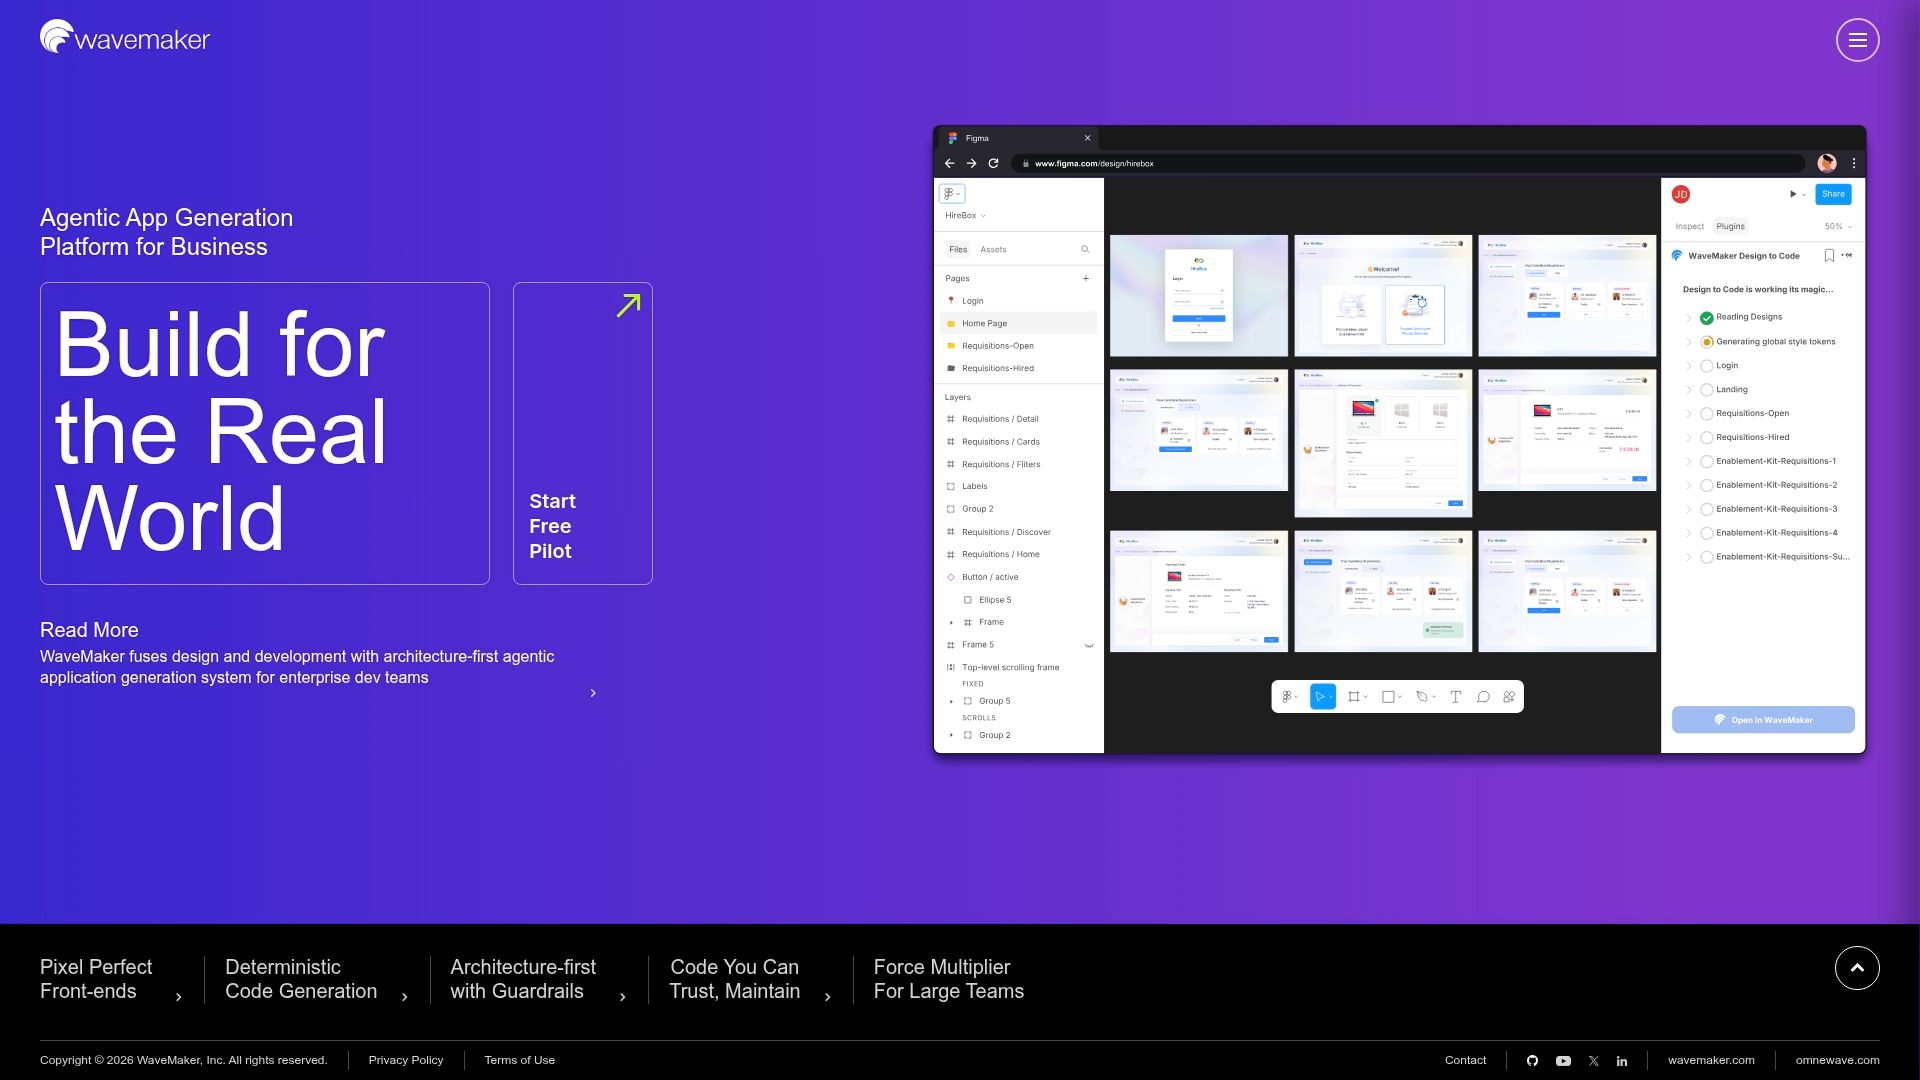The height and width of the screenshot is (1080, 1920).
Task: Open the Contact link
Action: tap(1465, 1061)
